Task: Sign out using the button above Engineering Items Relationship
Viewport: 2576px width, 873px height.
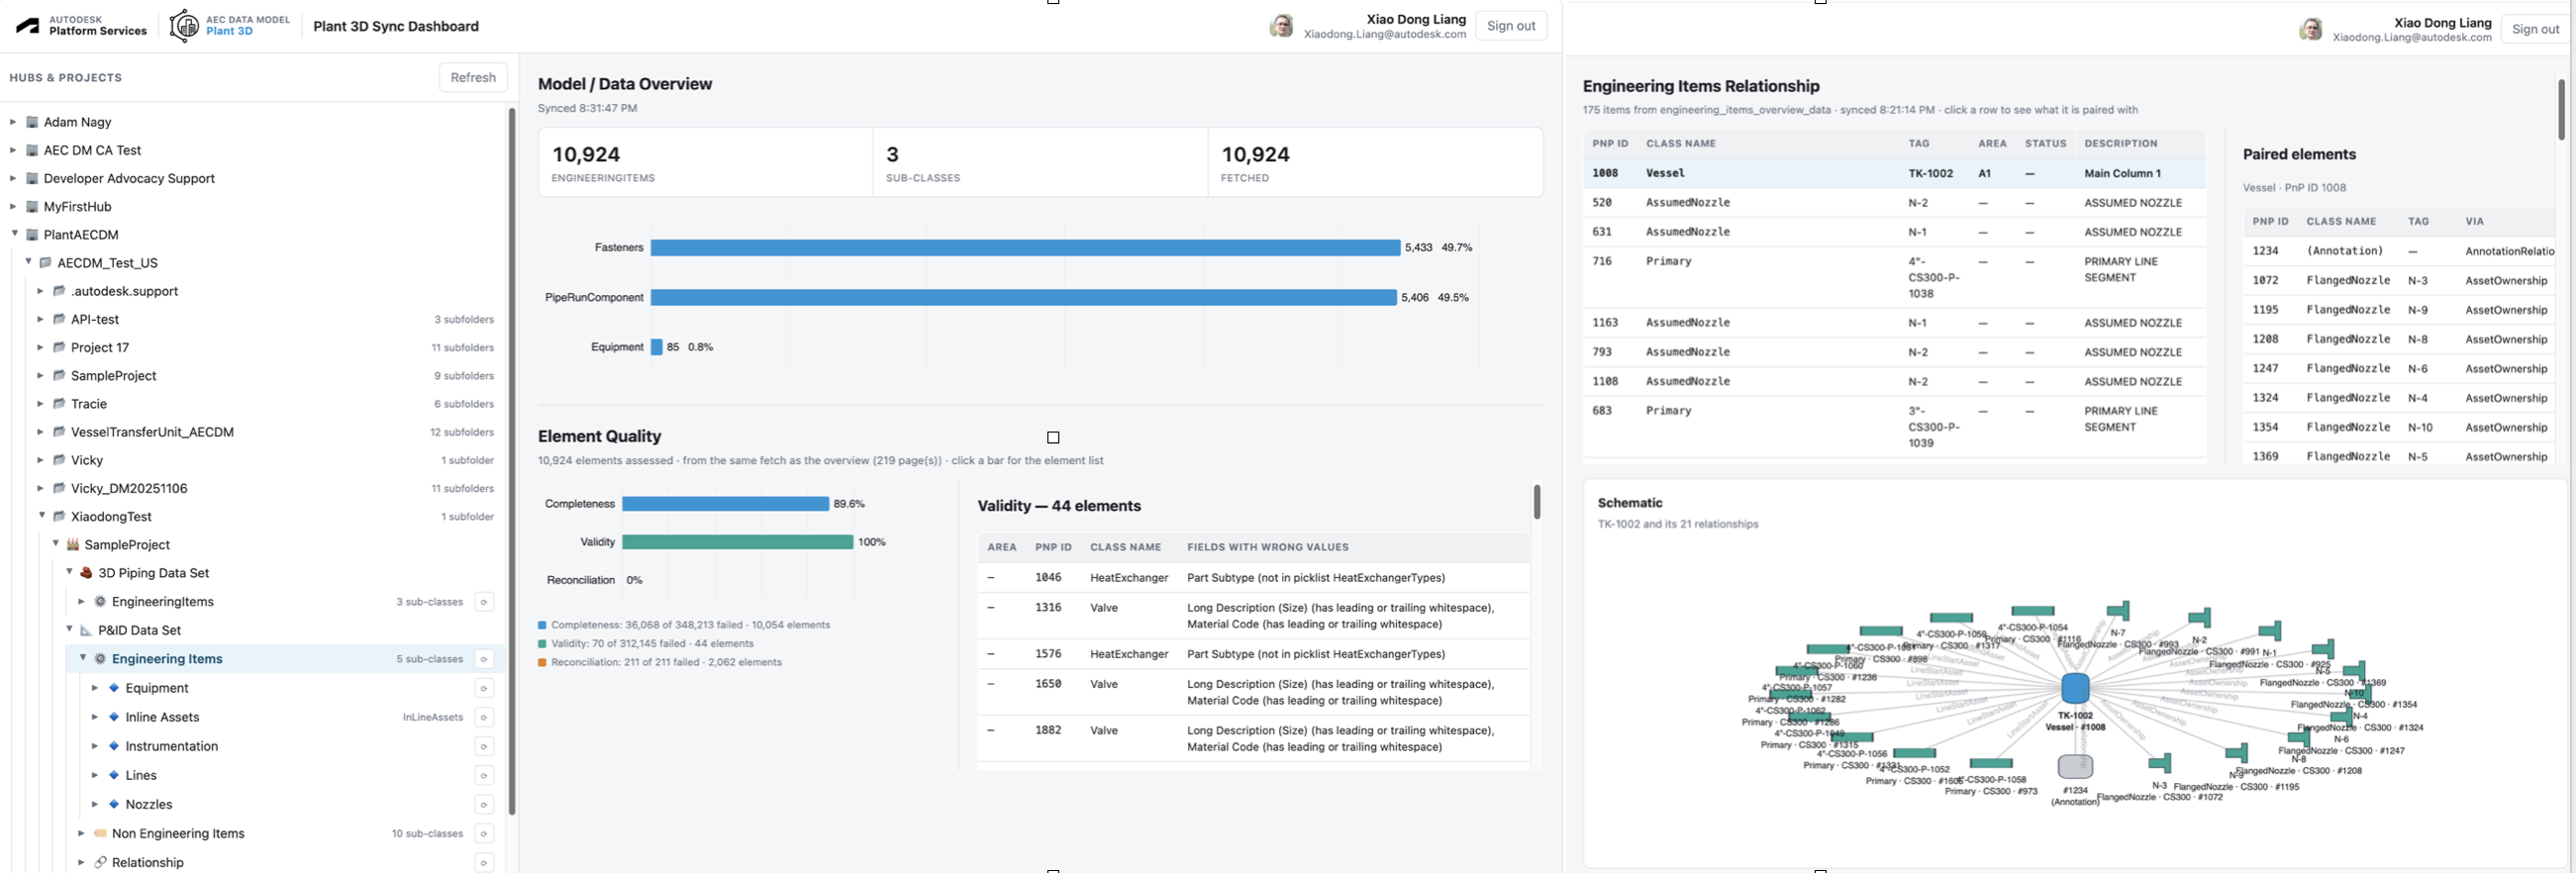Action: (x=2536, y=29)
